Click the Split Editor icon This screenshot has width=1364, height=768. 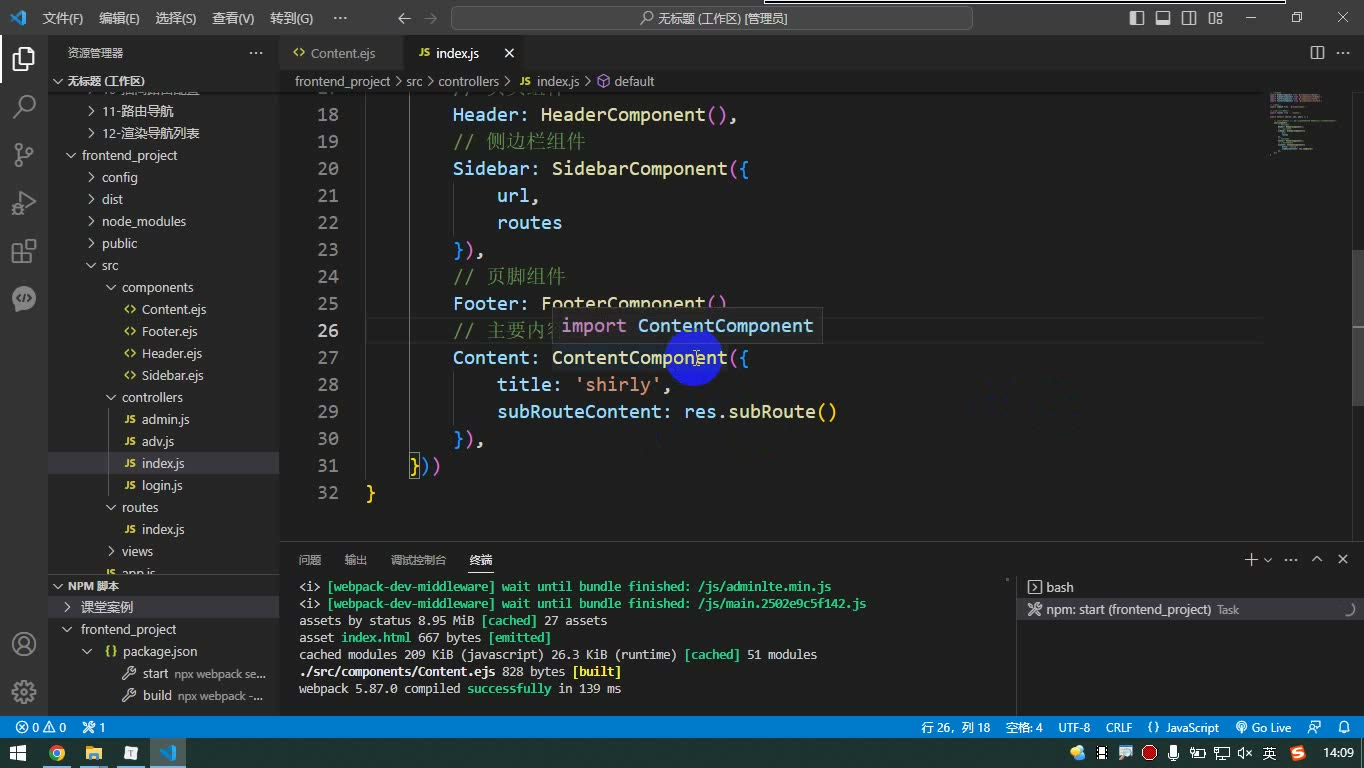(x=1317, y=53)
